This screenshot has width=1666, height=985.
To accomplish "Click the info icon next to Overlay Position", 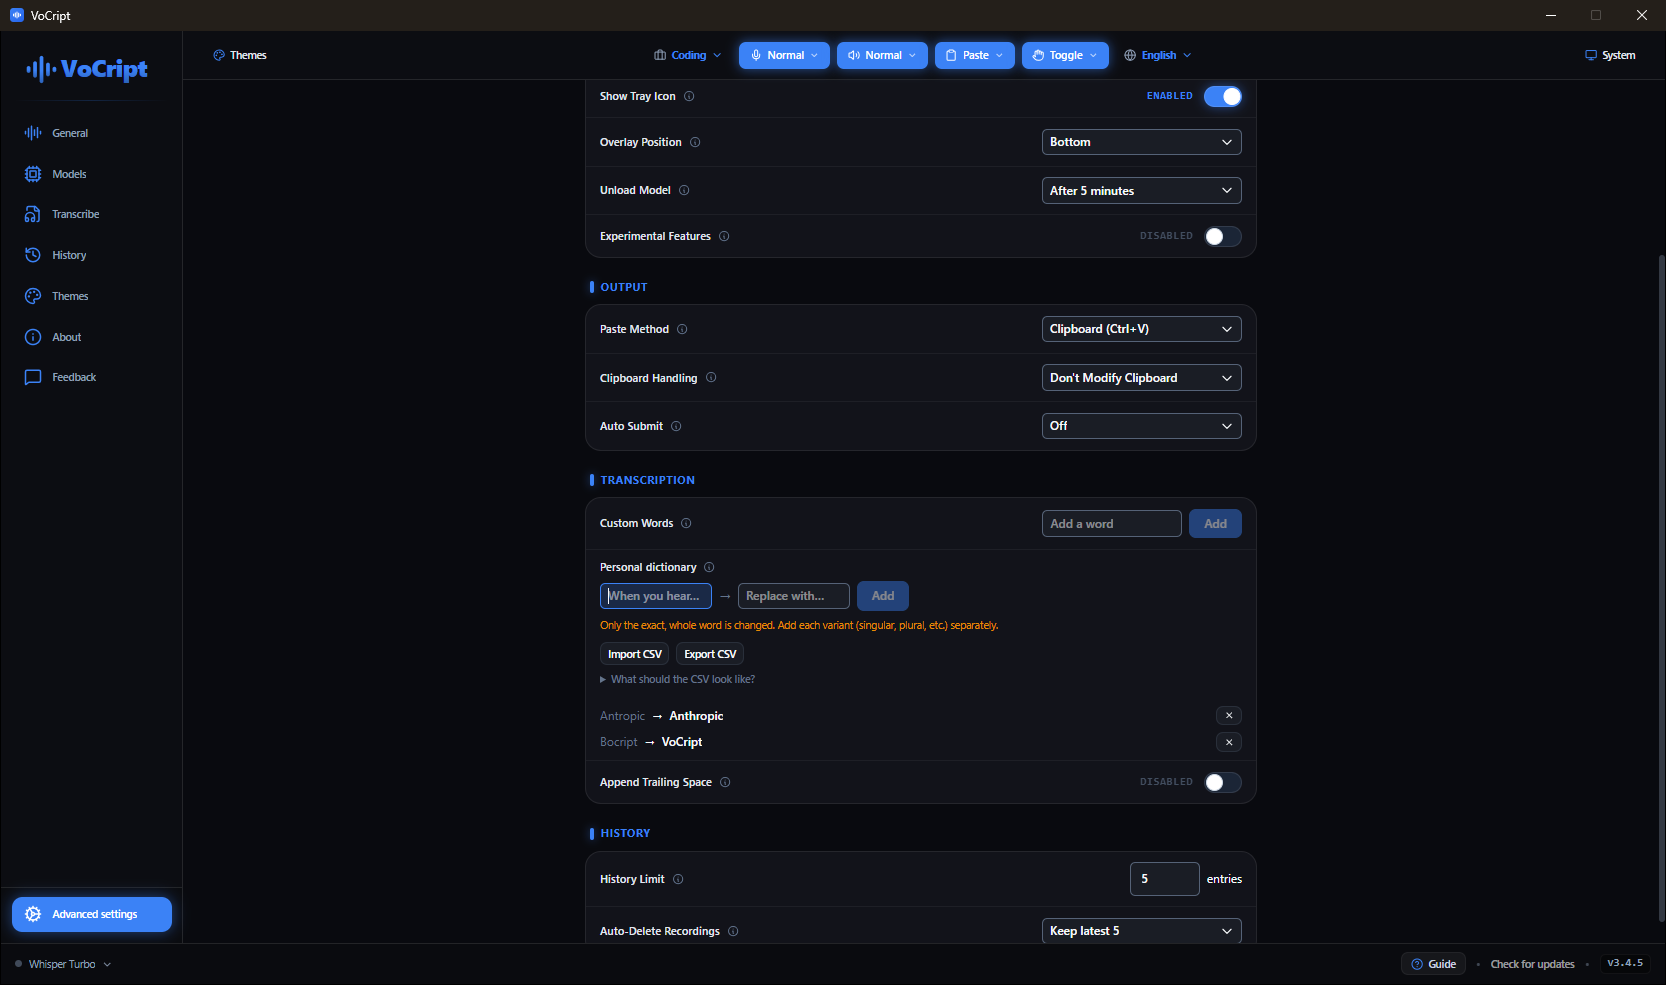I will coord(695,142).
